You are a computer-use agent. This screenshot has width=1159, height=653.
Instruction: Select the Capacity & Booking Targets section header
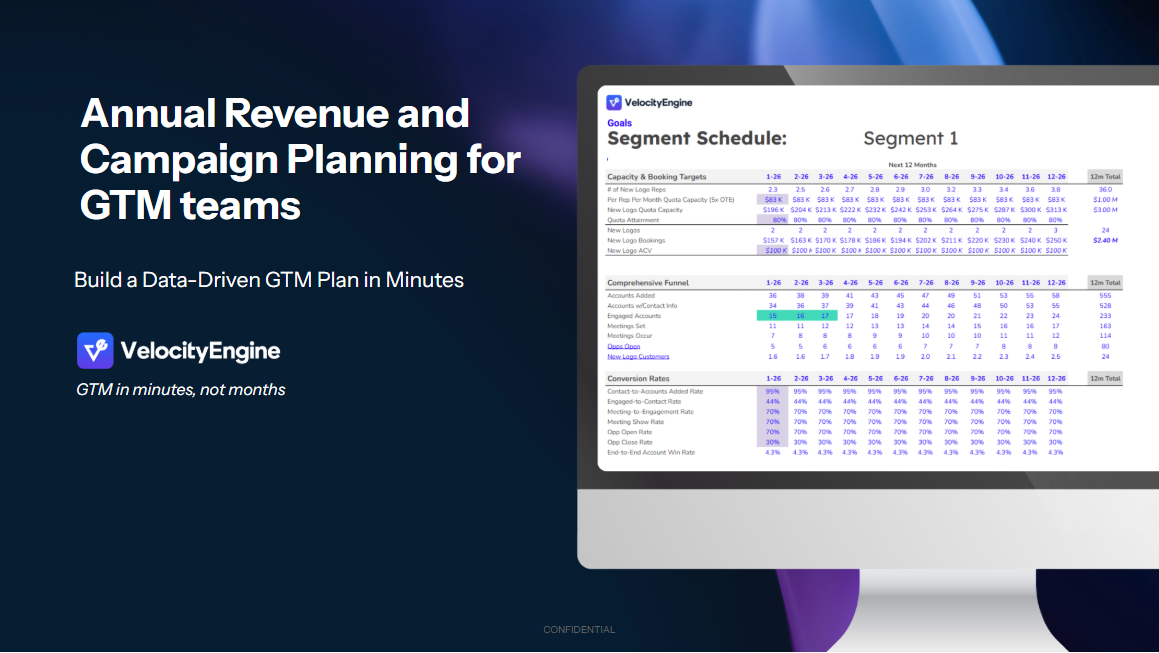(x=657, y=177)
